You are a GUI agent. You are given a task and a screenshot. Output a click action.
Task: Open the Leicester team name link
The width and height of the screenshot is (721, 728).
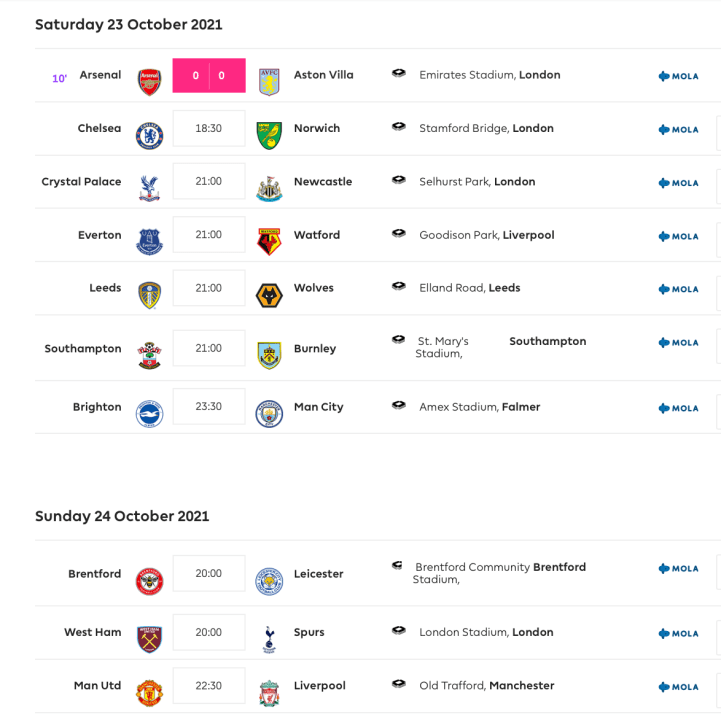(x=318, y=574)
